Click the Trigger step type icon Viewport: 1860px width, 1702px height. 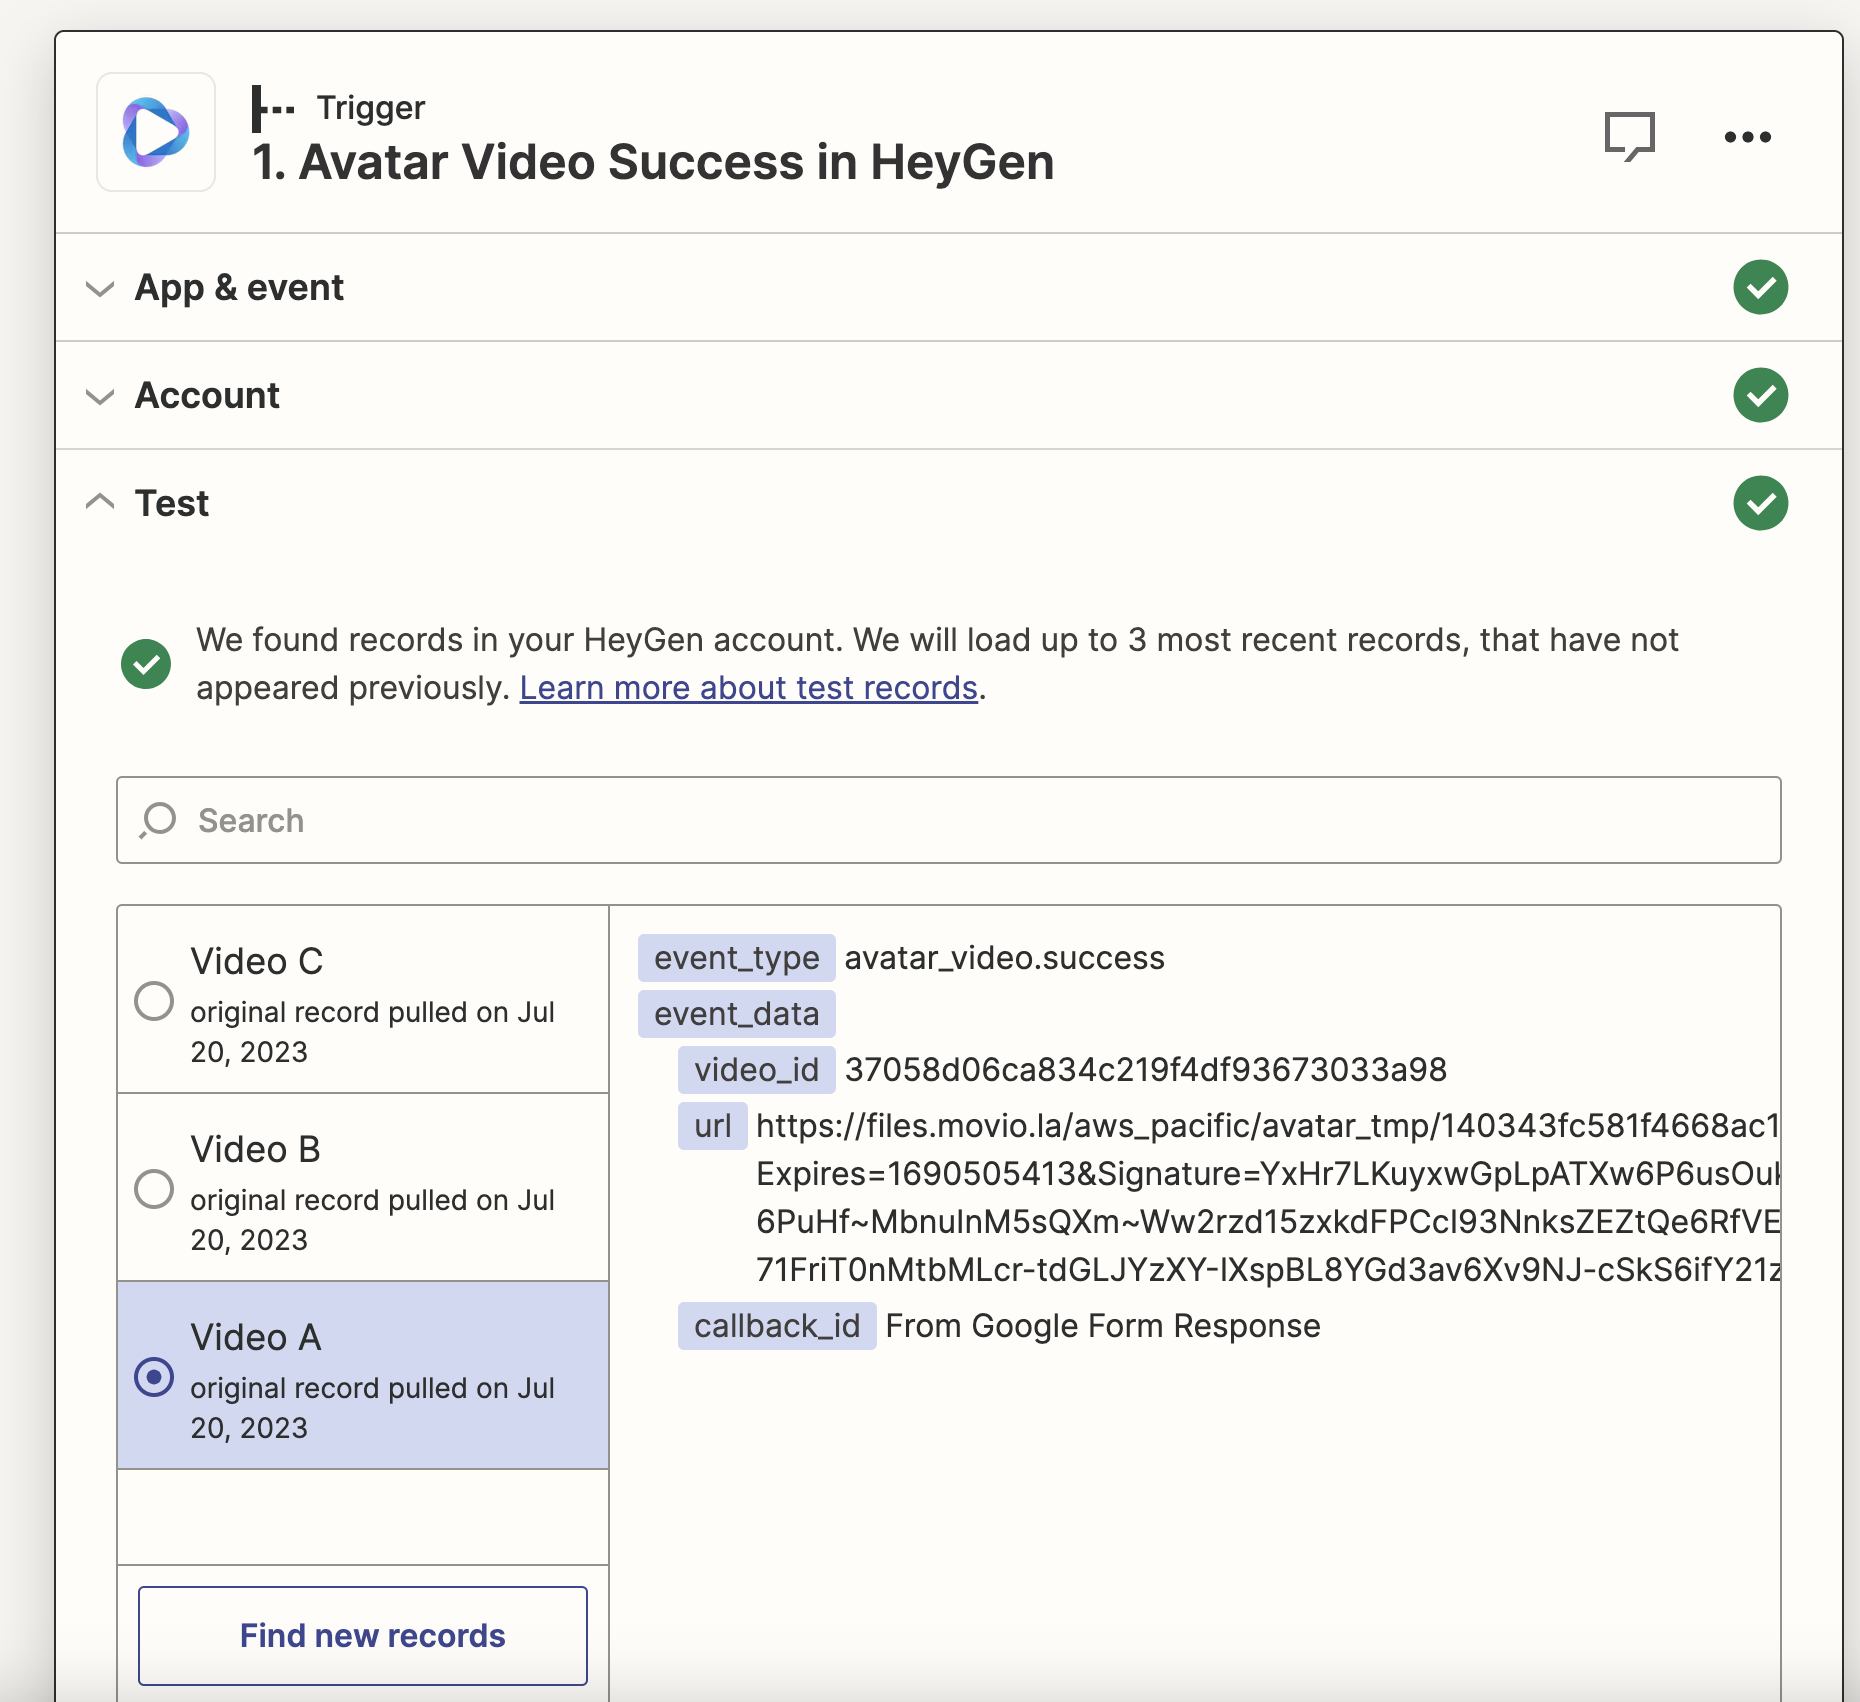point(272,108)
